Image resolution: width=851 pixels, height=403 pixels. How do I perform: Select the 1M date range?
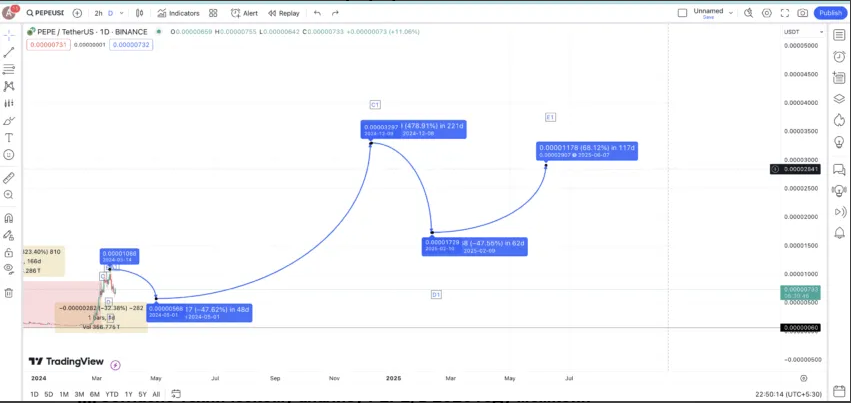click(64, 394)
